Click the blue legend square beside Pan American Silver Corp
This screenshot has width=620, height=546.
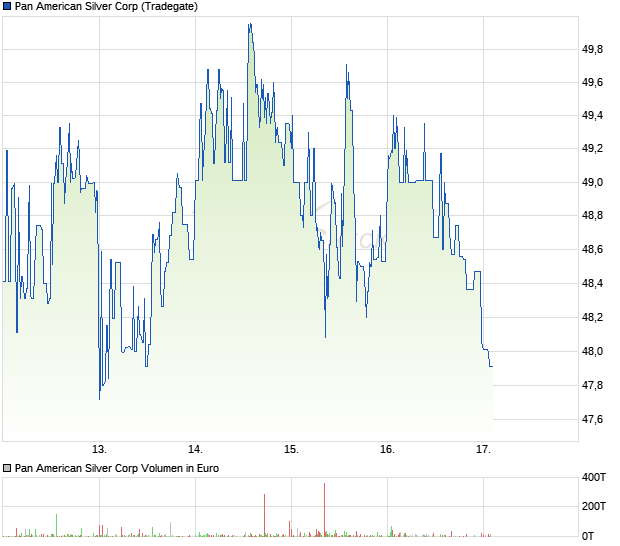click(x=7, y=6)
